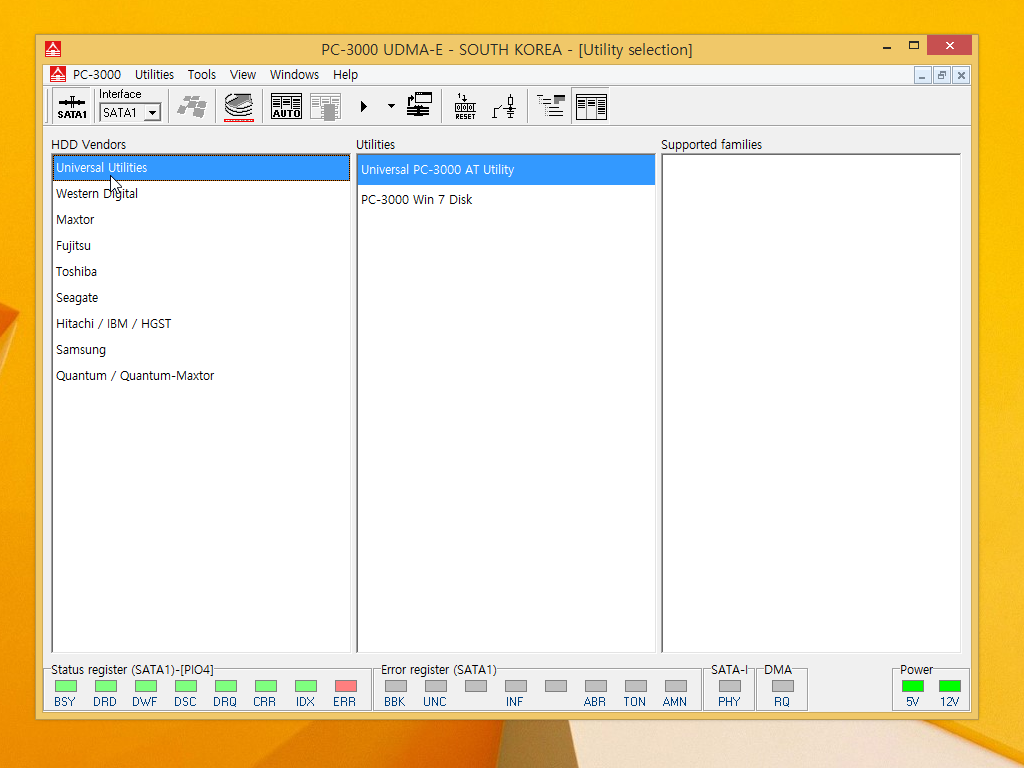This screenshot has width=1024, height=768.
Task: Click the red ERR status indicator
Action: (345, 686)
